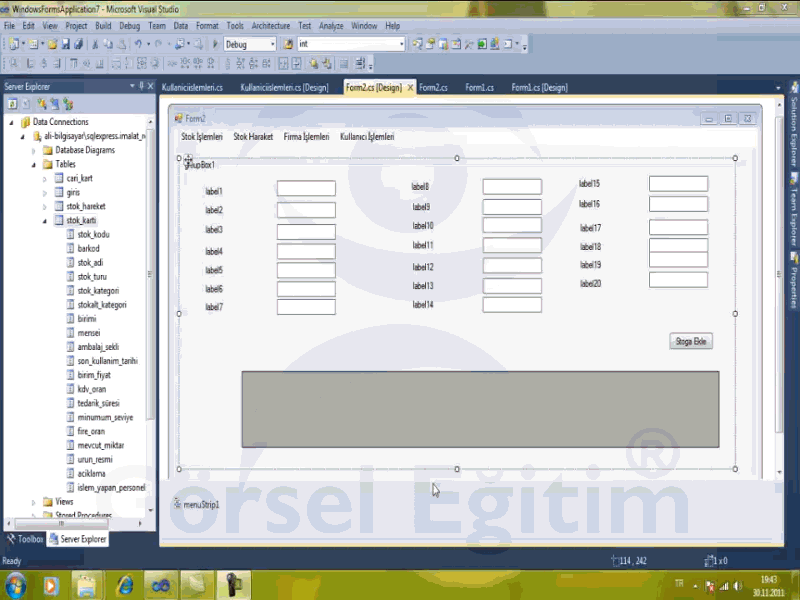
Task: Collapse the stok_karti table
Action: coord(45,221)
